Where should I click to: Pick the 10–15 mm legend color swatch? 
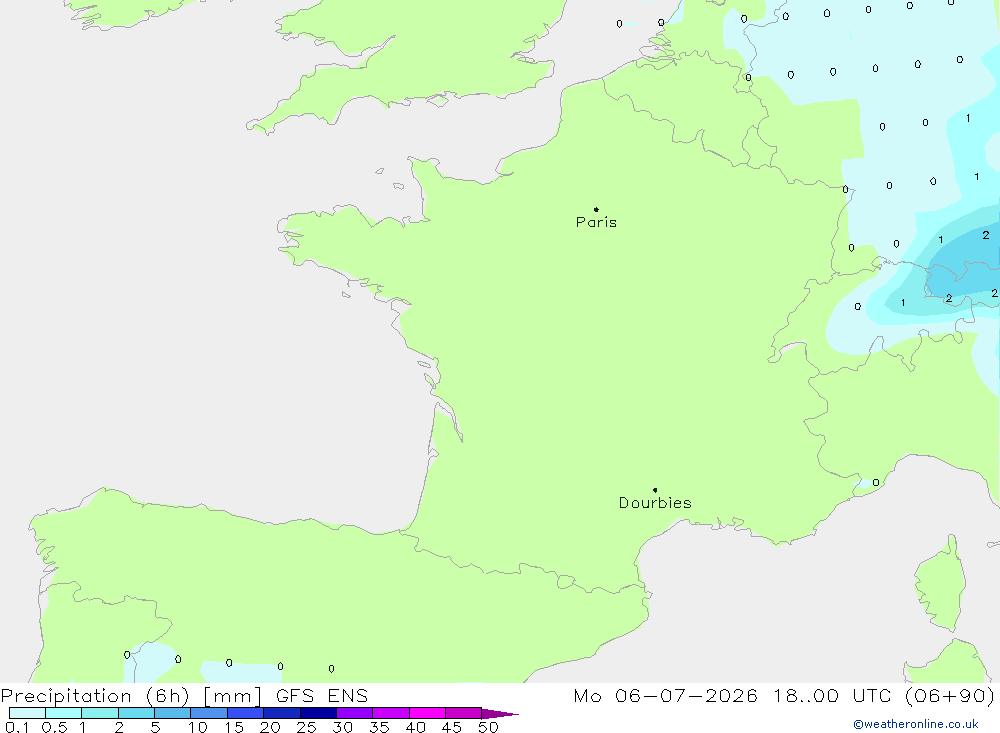tap(209, 713)
